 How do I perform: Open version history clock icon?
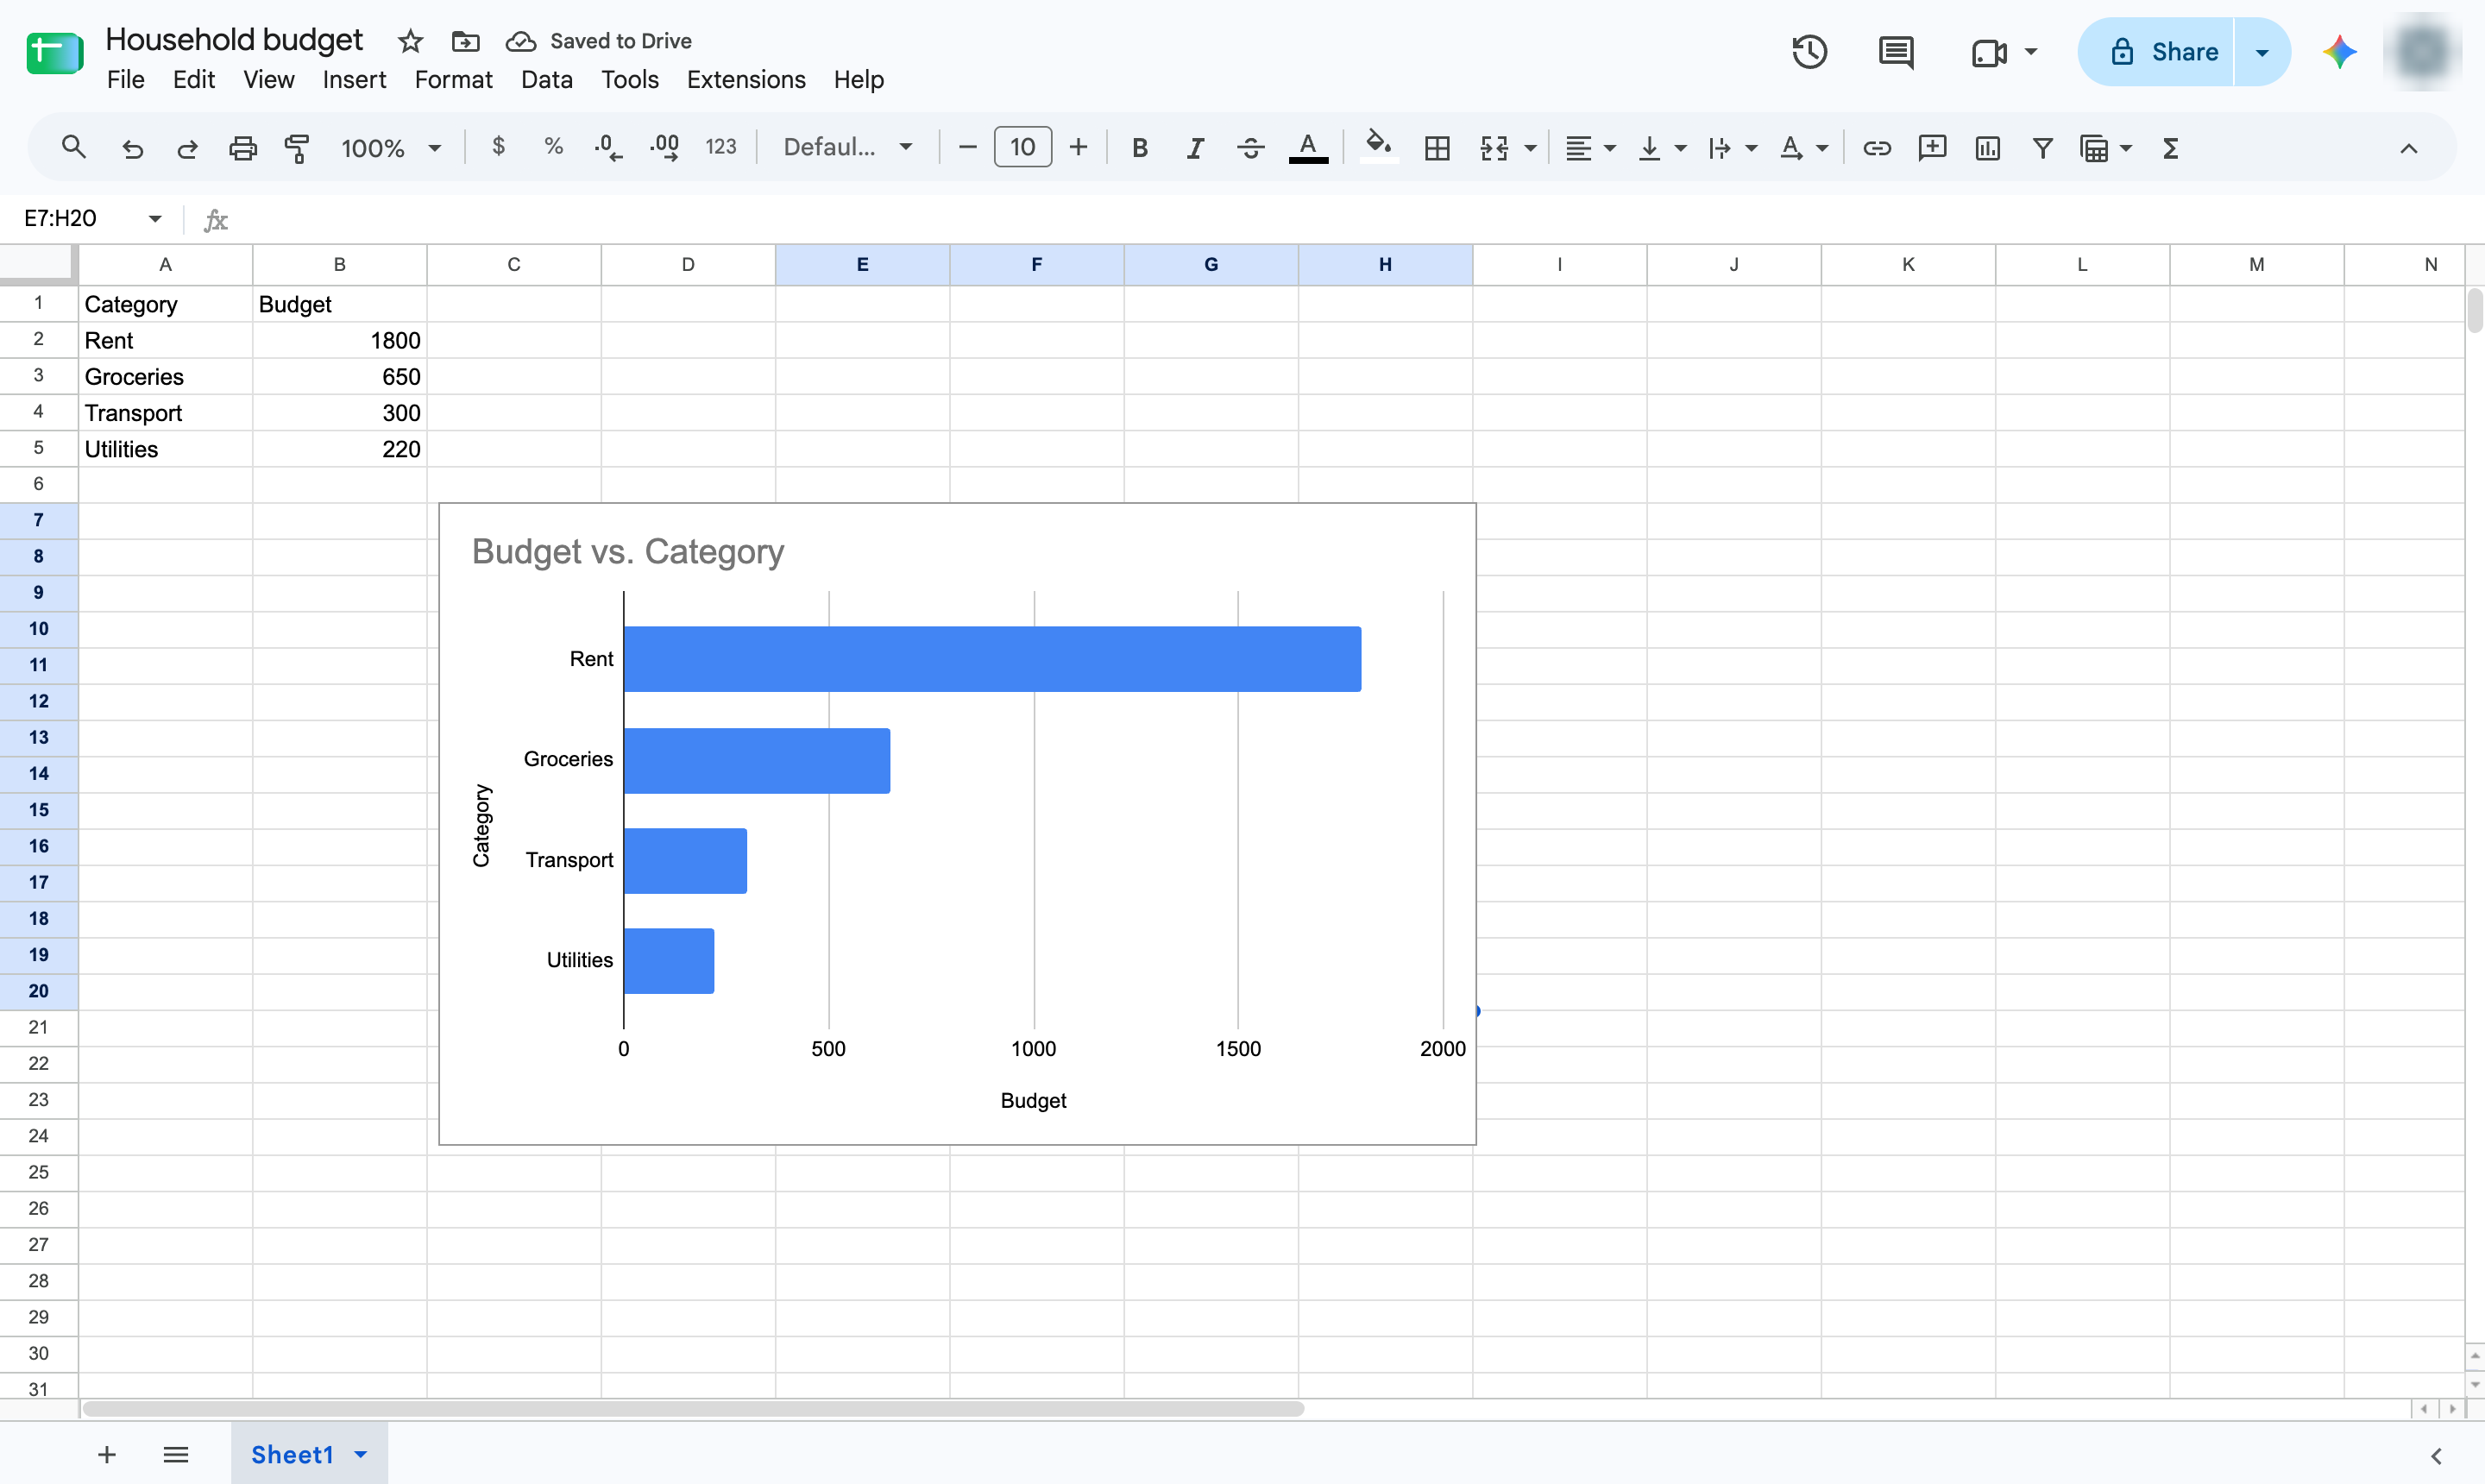pyautogui.click(x=1810, y=52)
